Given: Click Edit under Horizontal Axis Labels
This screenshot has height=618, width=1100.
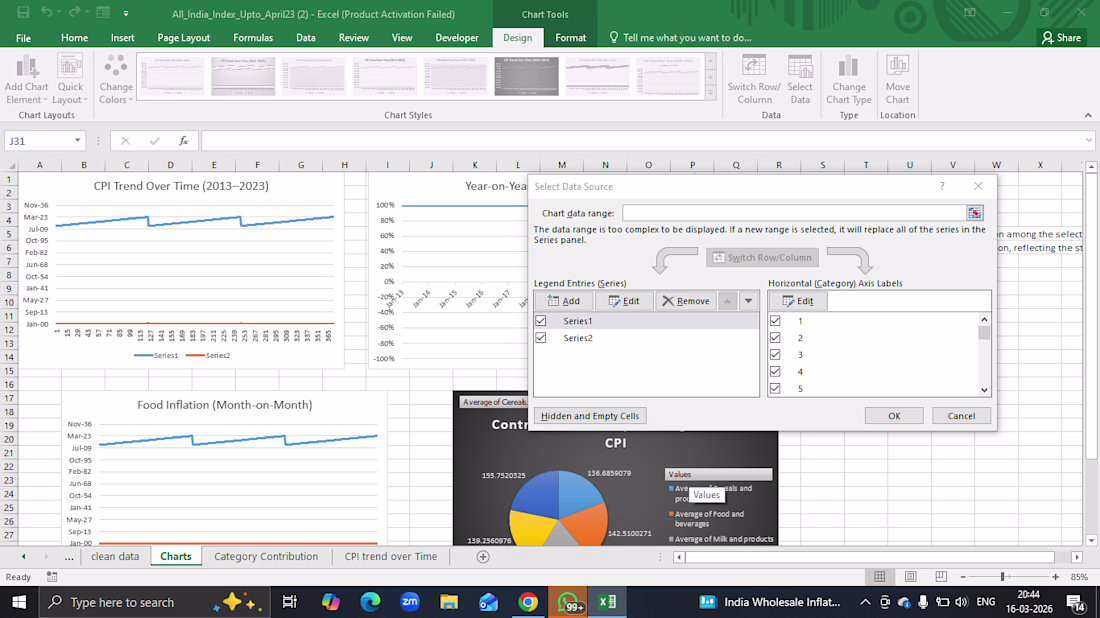Looking at the screenshot, I should click(x=798, y=301).
